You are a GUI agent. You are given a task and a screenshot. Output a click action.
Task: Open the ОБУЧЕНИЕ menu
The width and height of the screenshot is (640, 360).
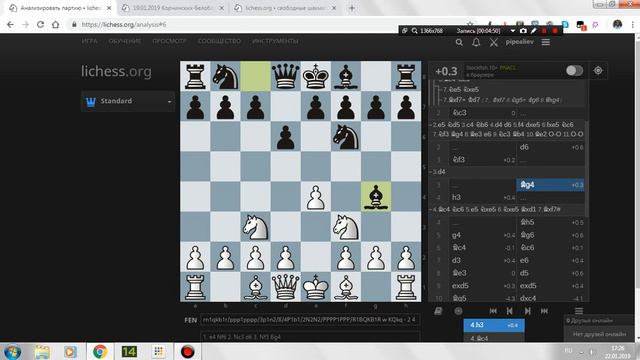pyautogui.click(x=124, y=41)
